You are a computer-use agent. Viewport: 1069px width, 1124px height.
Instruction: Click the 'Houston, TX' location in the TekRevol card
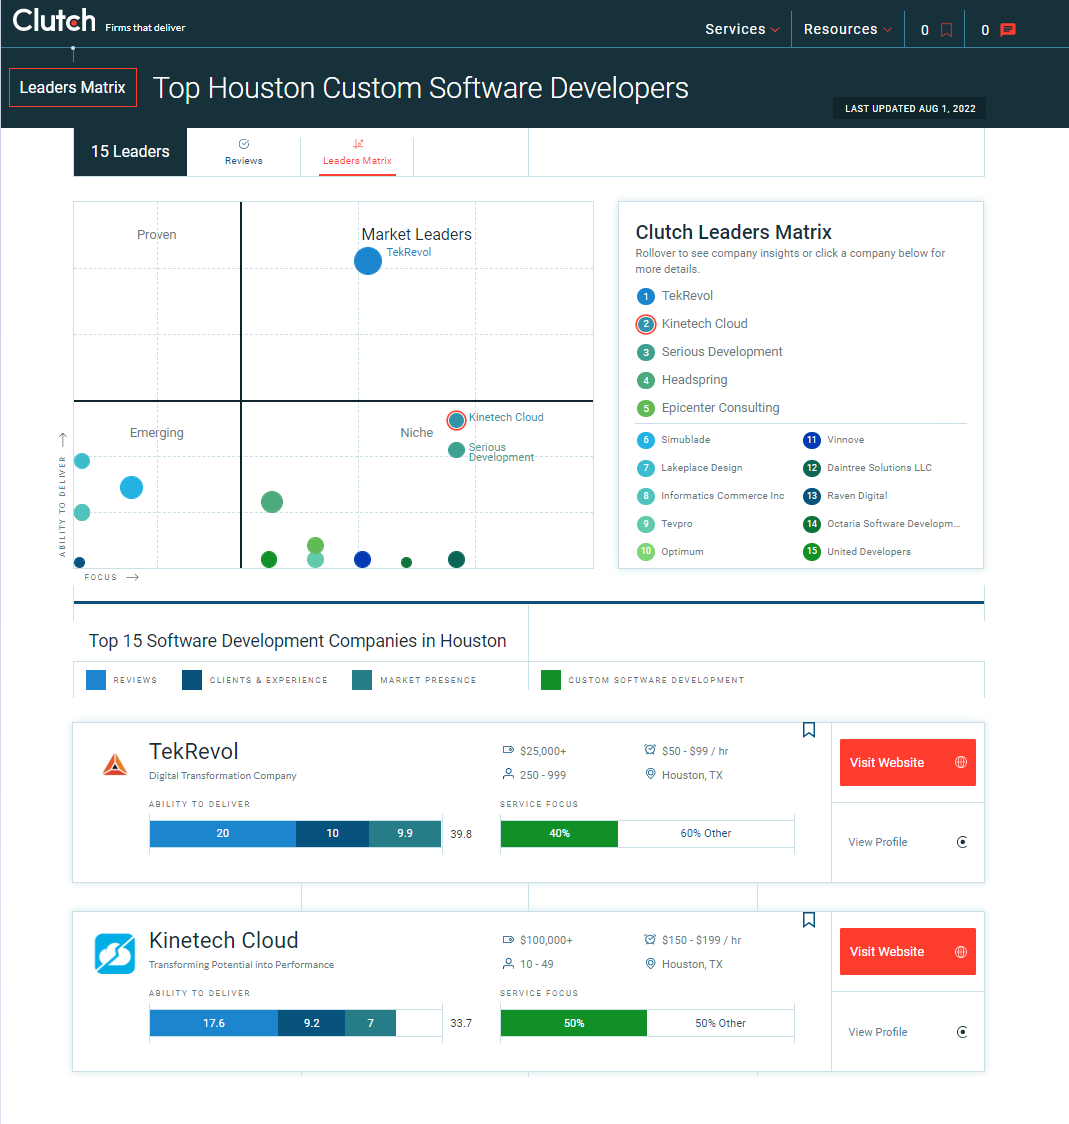pyautogui.click(x=692, y=776)
